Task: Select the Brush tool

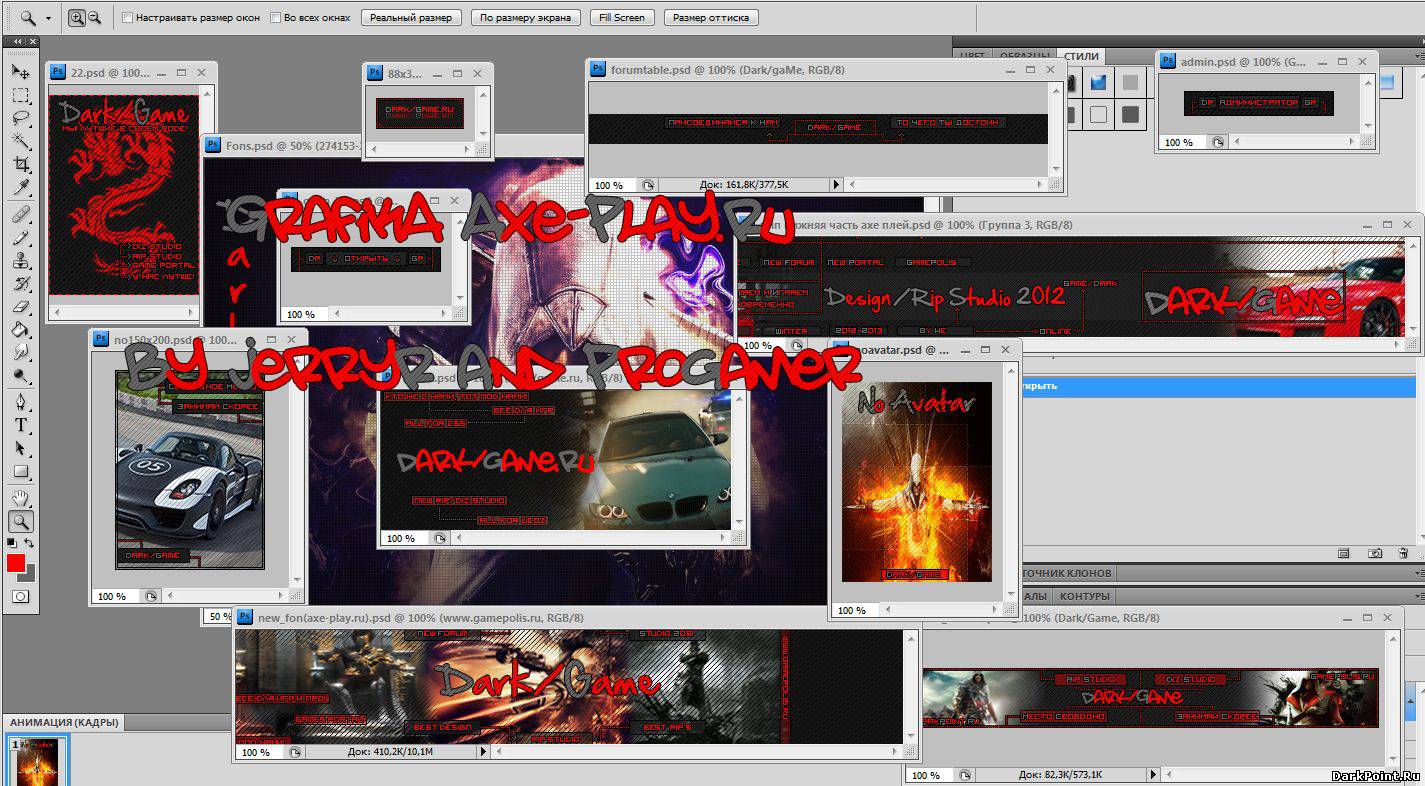Action: point(20,238)
